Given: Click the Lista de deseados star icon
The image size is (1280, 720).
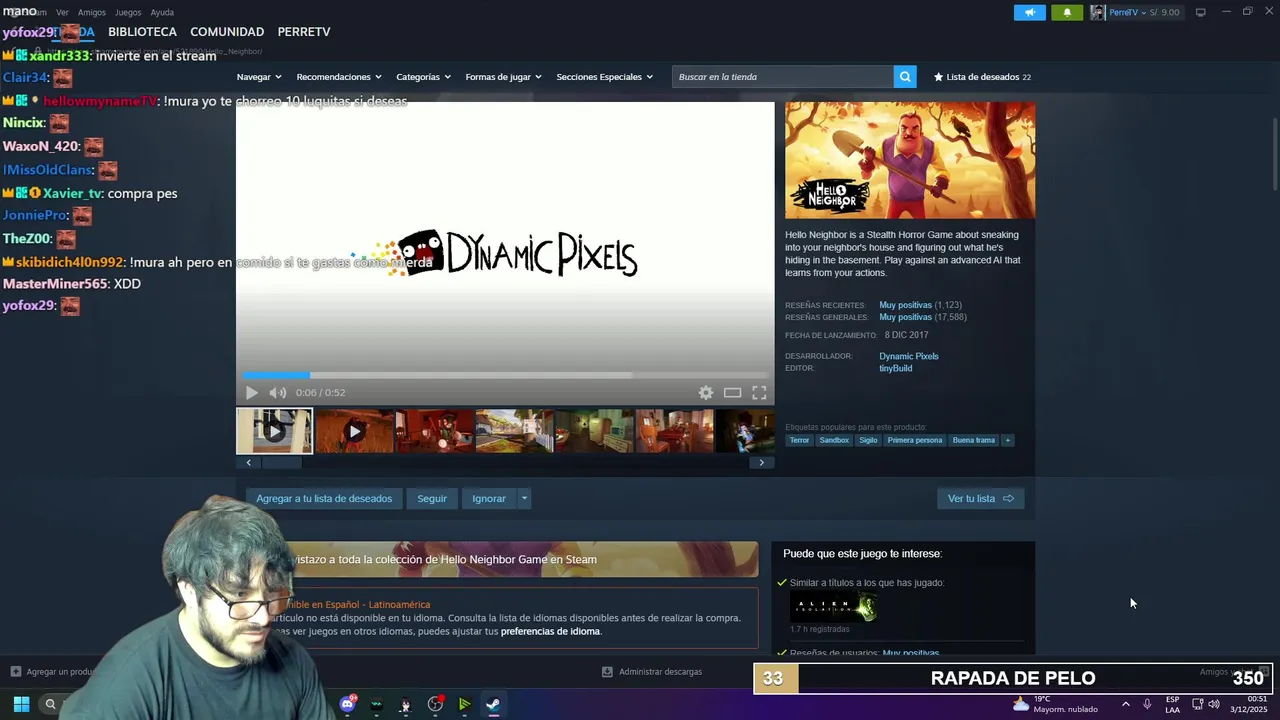Looking at the screenshot, I should (938, 77).
